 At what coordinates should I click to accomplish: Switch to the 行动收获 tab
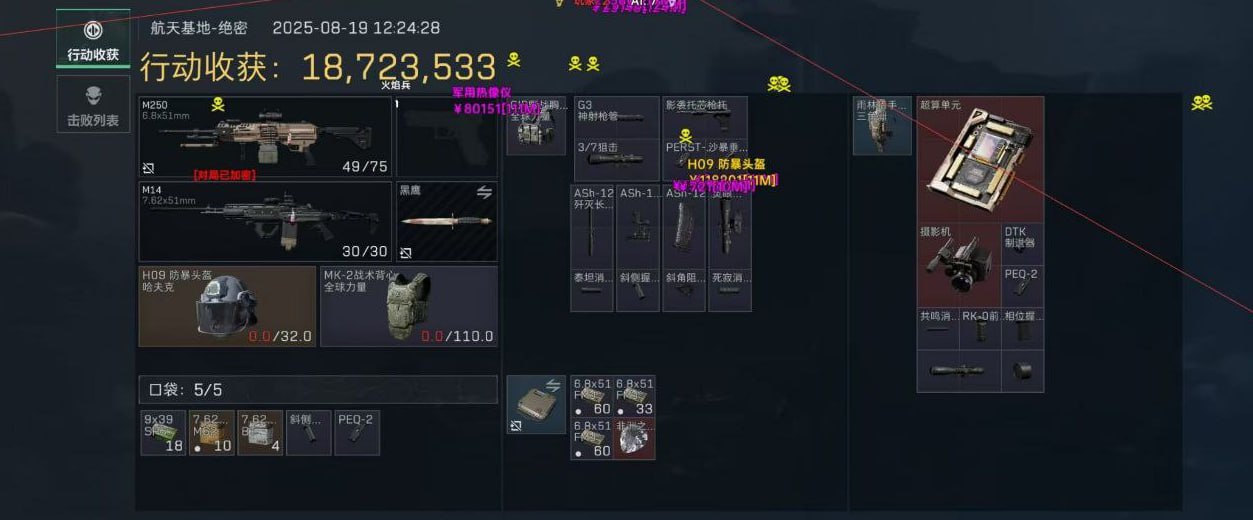[92, 39]
